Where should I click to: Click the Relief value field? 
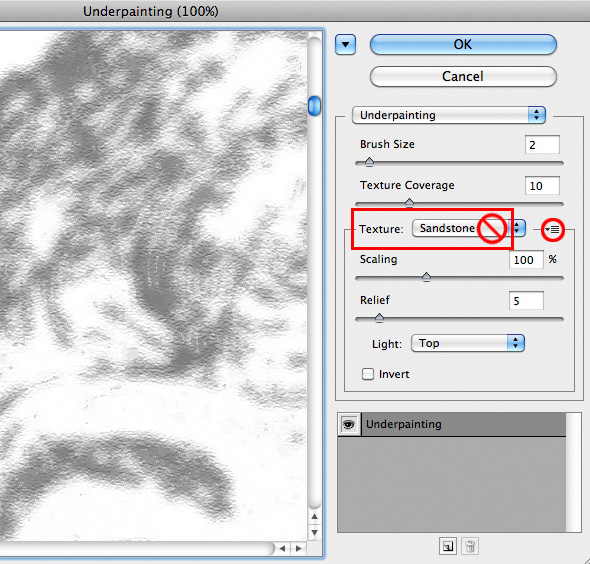coord(526,300)
